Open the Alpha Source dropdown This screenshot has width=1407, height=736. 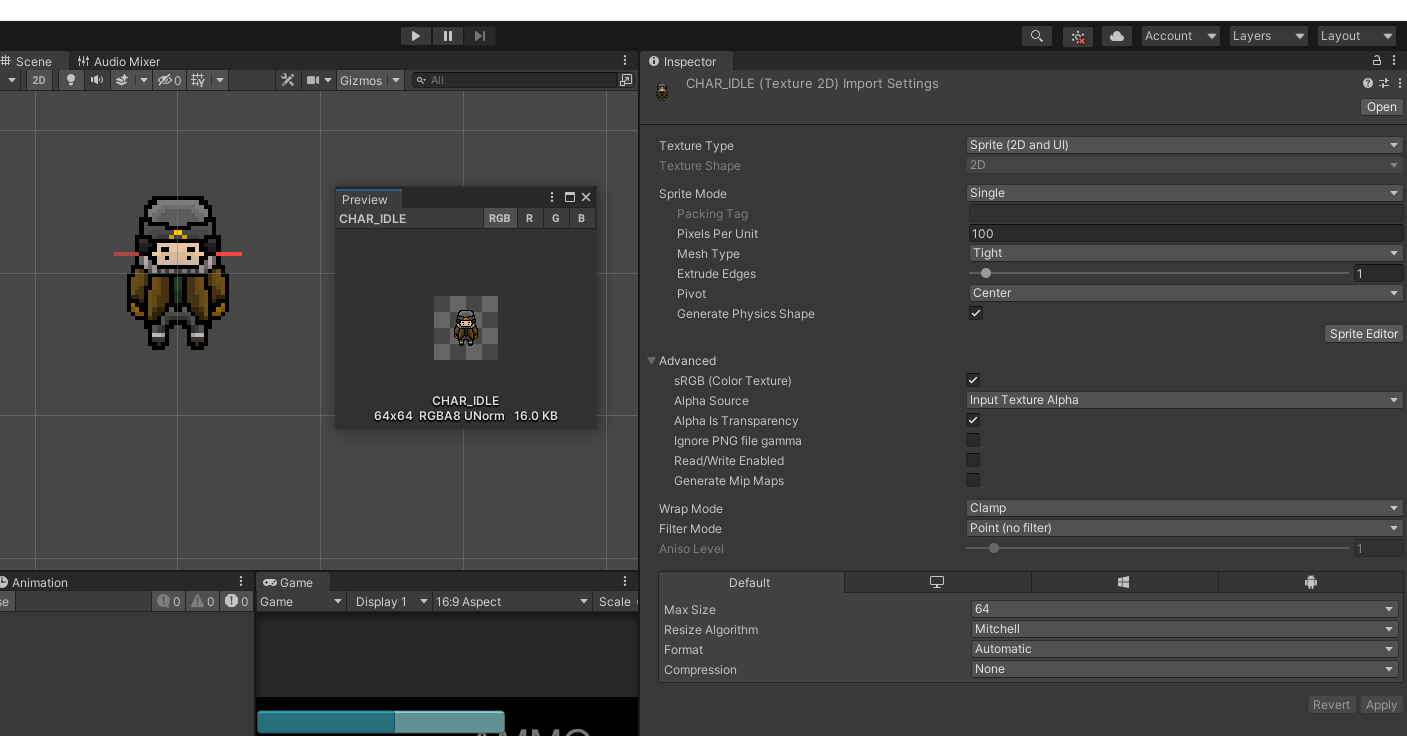click(1184, 400)
